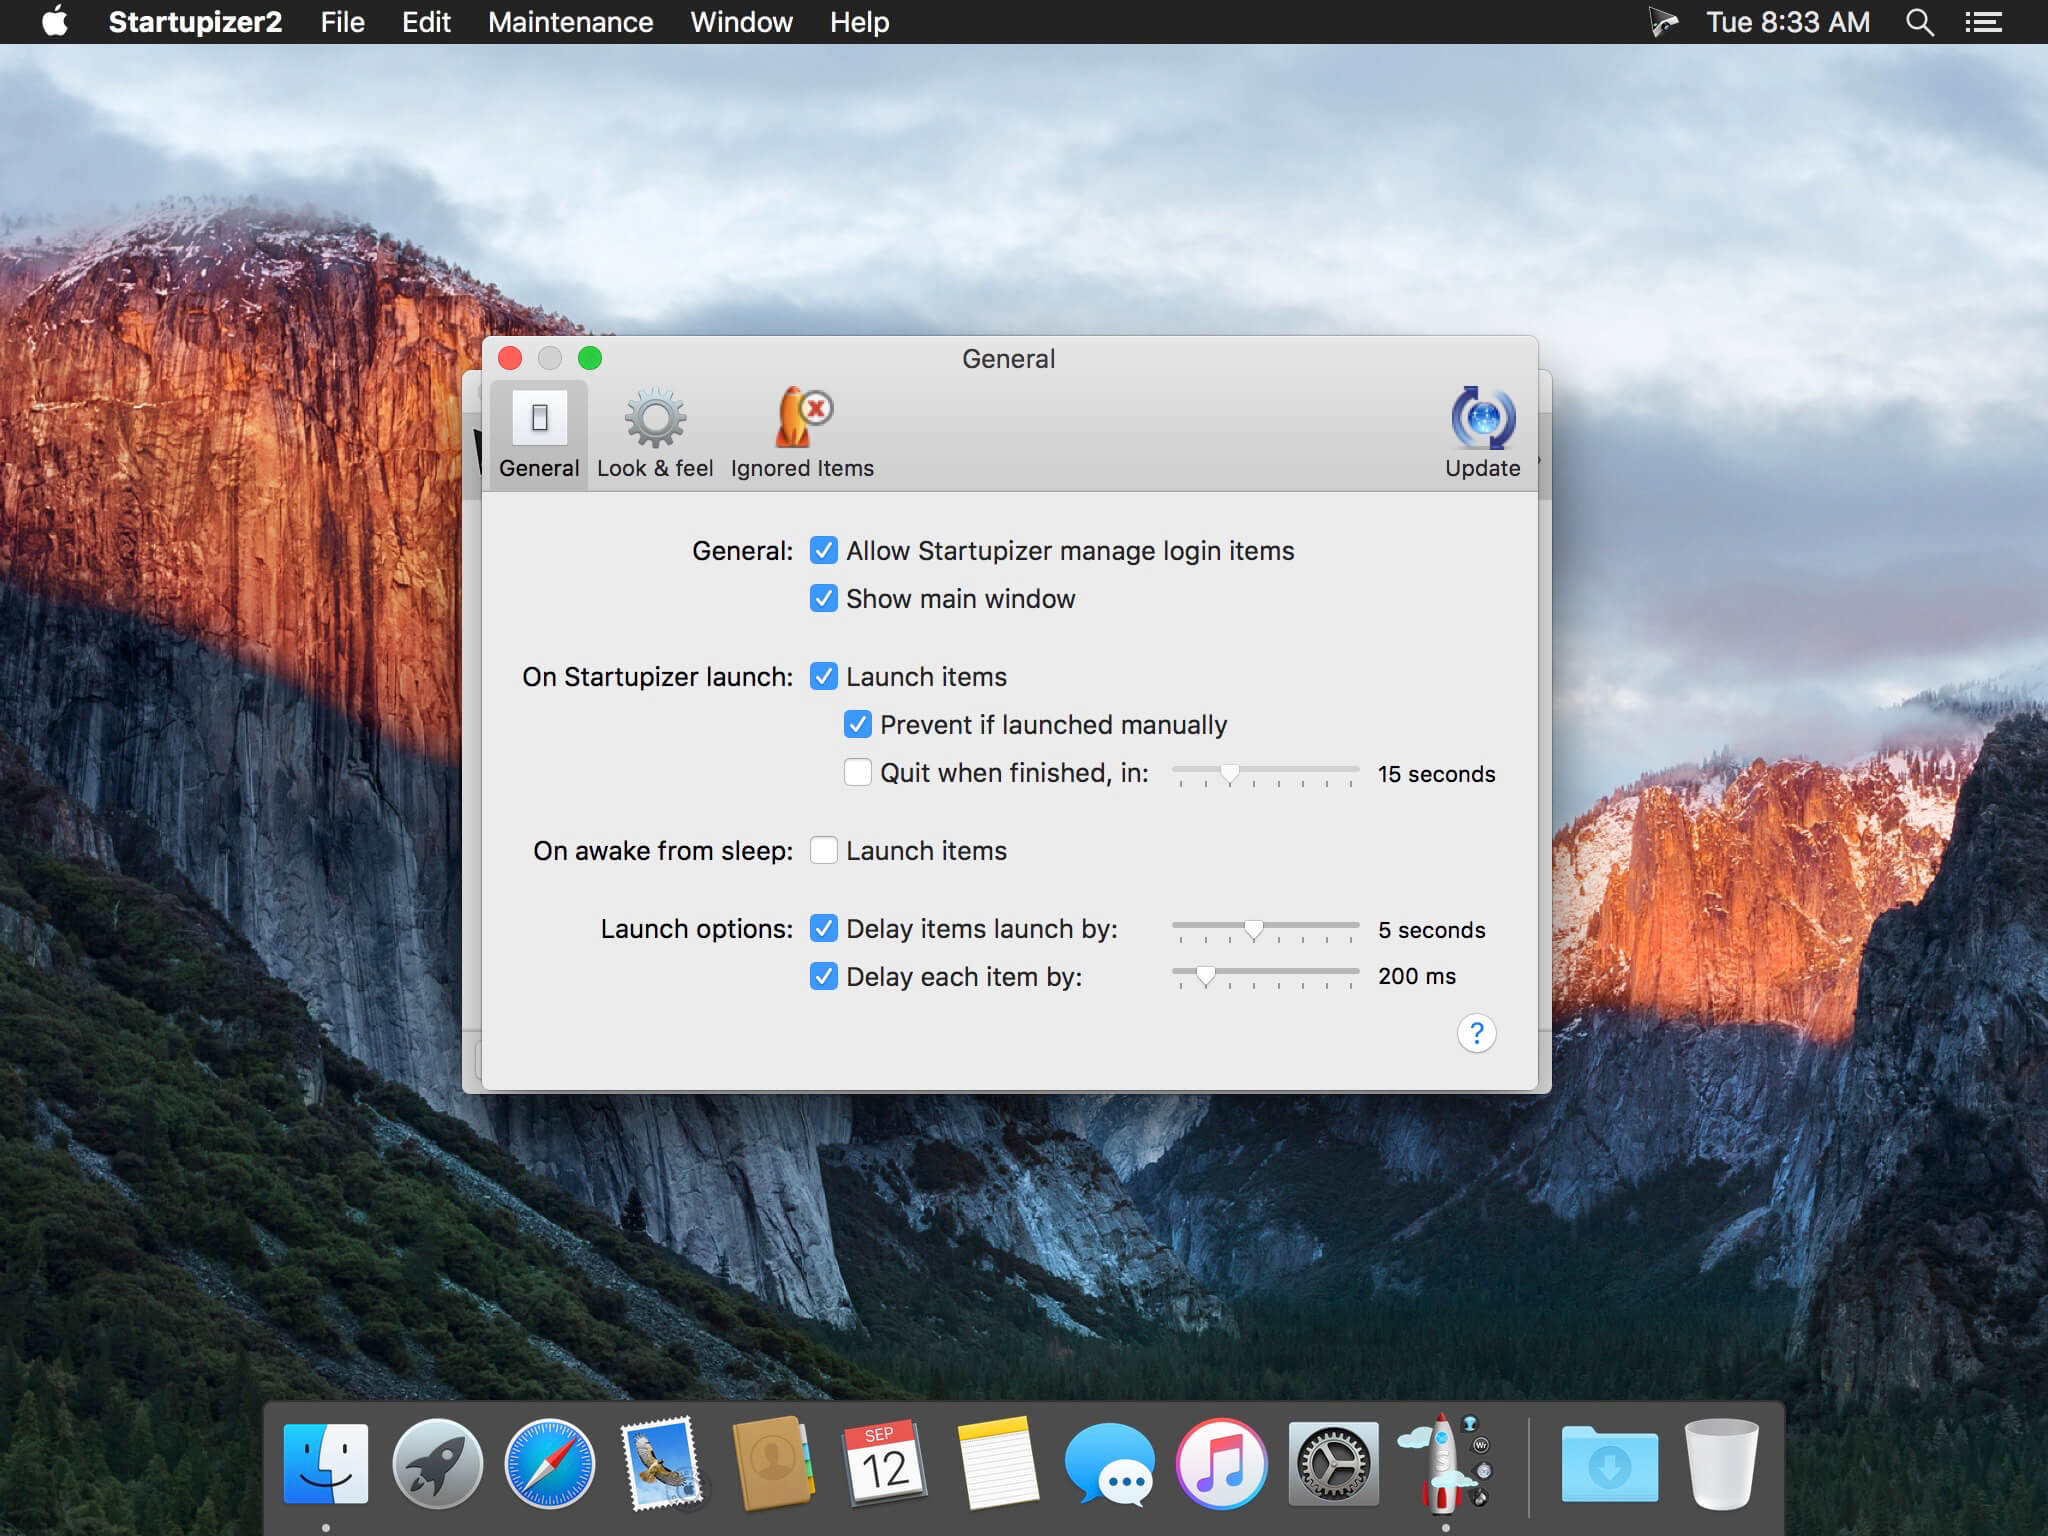The width and height of the screenshot is (2048, 1536).
Task: Open Notes from the Dock
Action: point(997,1463)
